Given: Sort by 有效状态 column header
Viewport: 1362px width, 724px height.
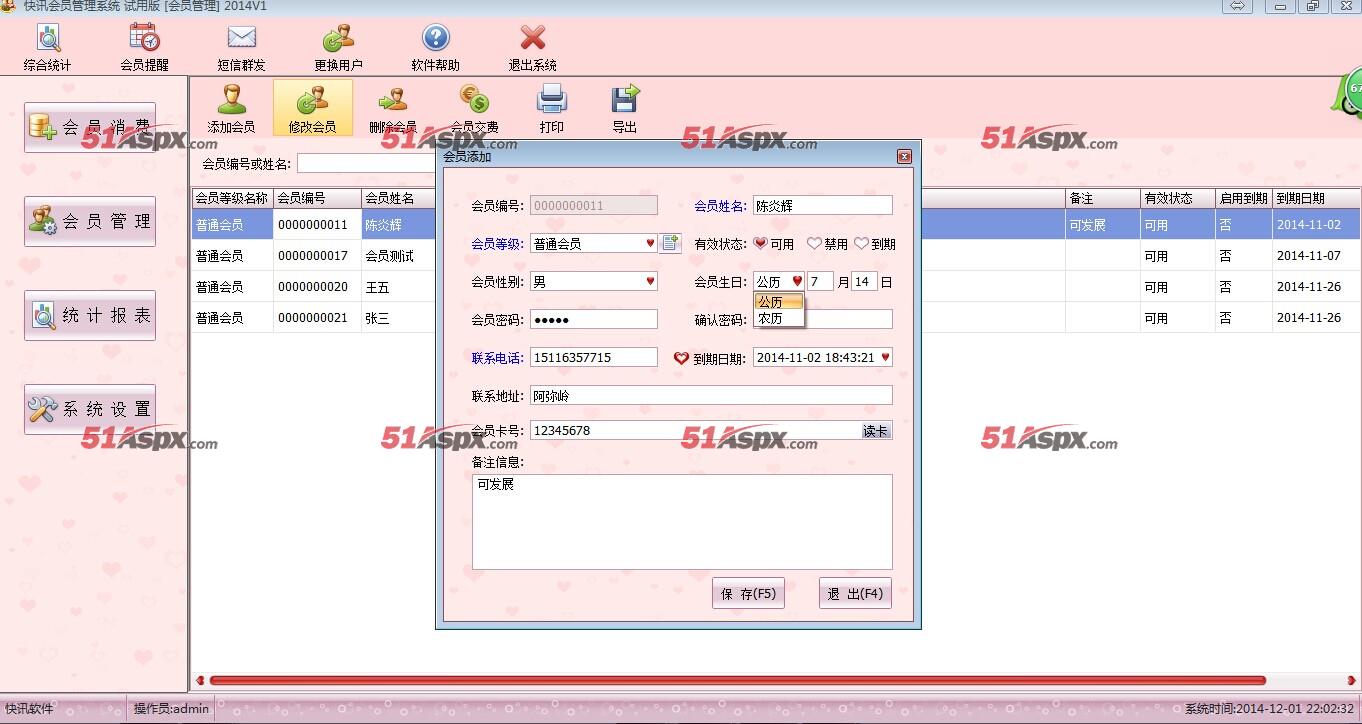Looking at the screenshot, I should coord(1178,198).
